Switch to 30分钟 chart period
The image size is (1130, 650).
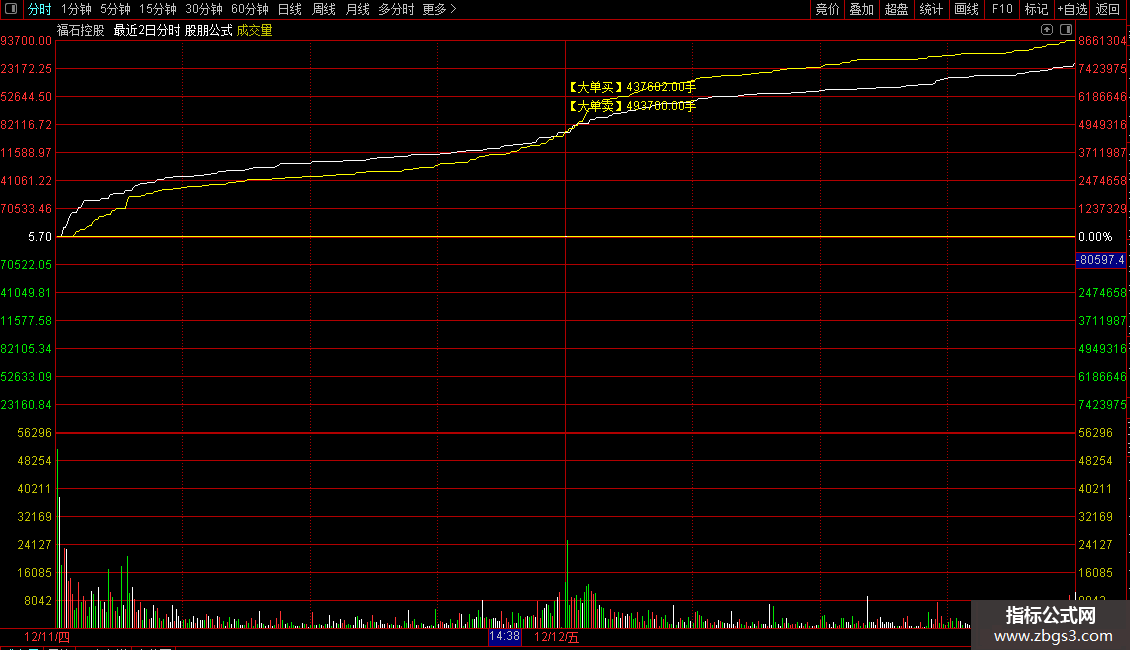[x=204, y=9]
